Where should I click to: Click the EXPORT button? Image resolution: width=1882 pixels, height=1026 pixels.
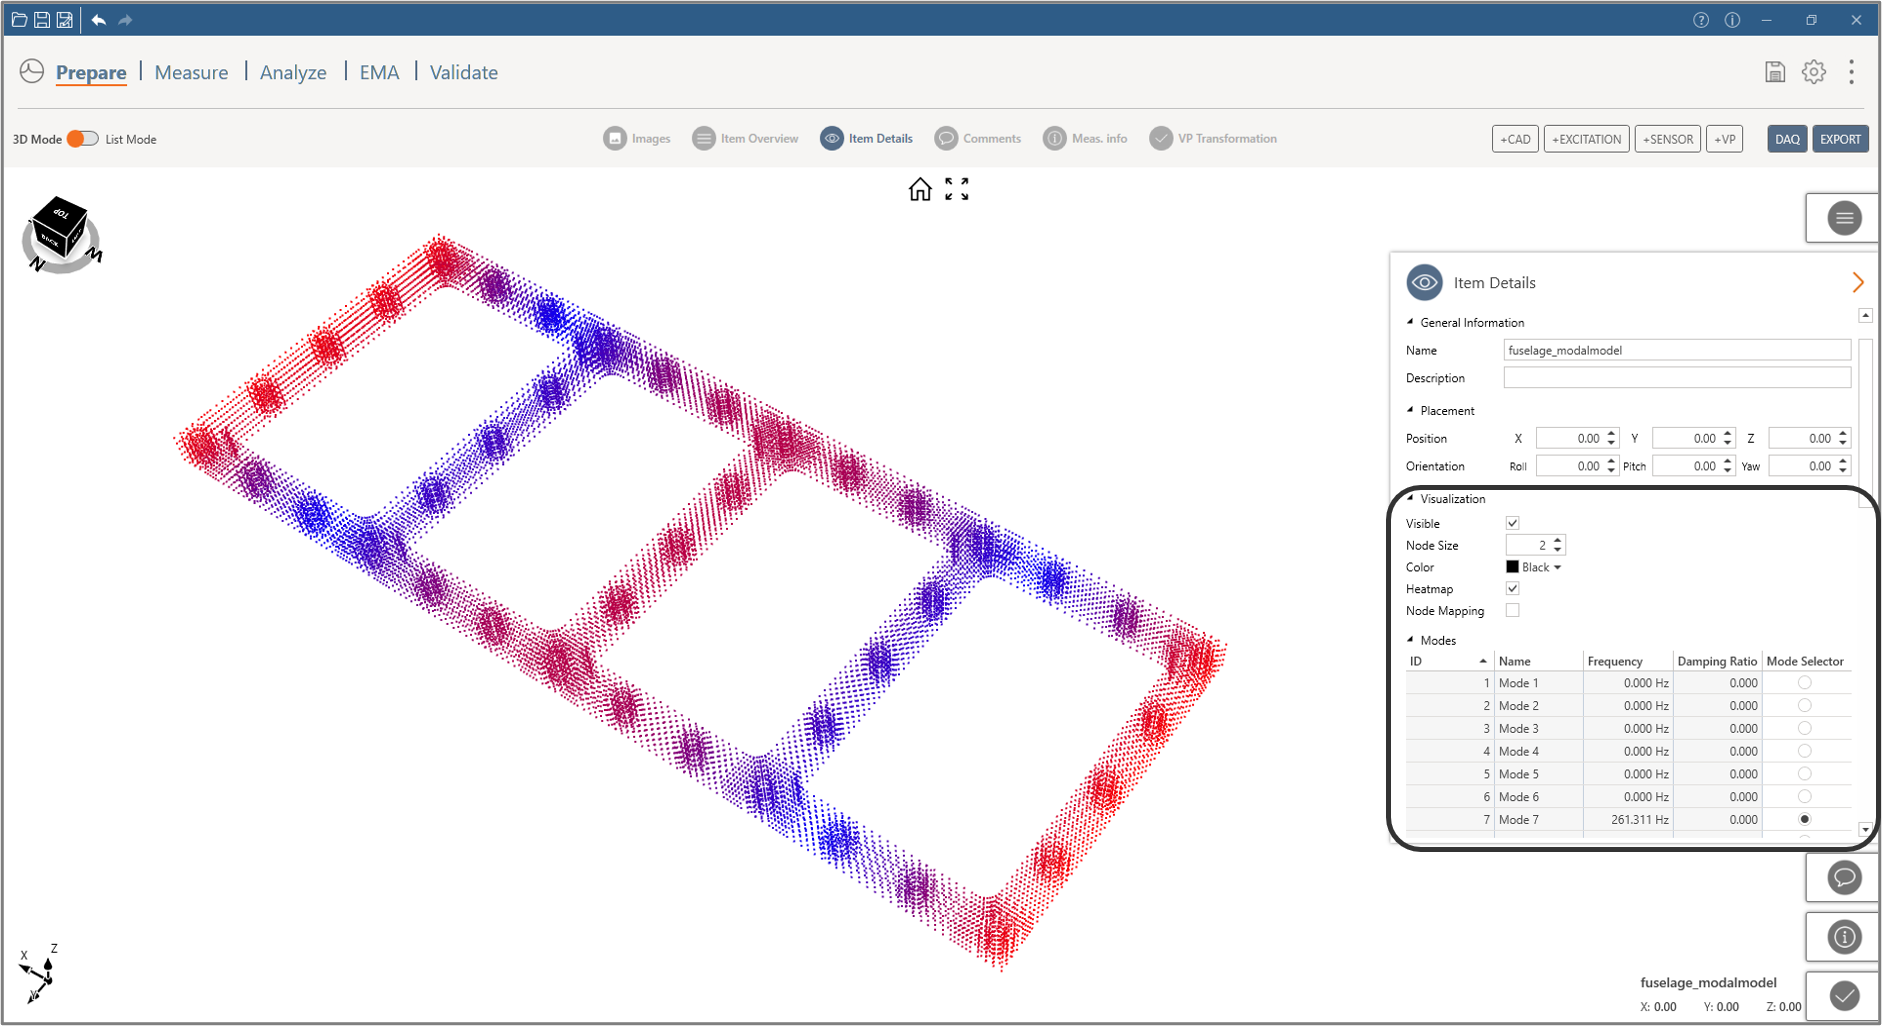pyautogui.click(x=1839, y=139)
